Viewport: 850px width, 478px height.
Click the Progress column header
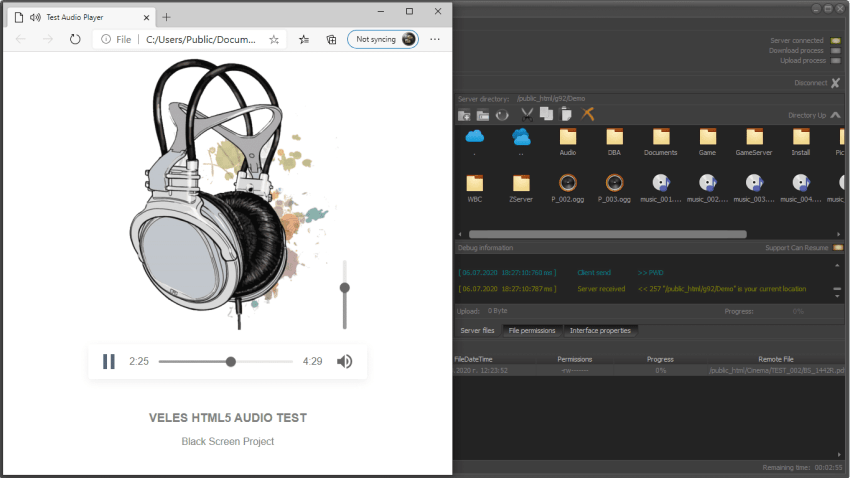tap(660, 359)
